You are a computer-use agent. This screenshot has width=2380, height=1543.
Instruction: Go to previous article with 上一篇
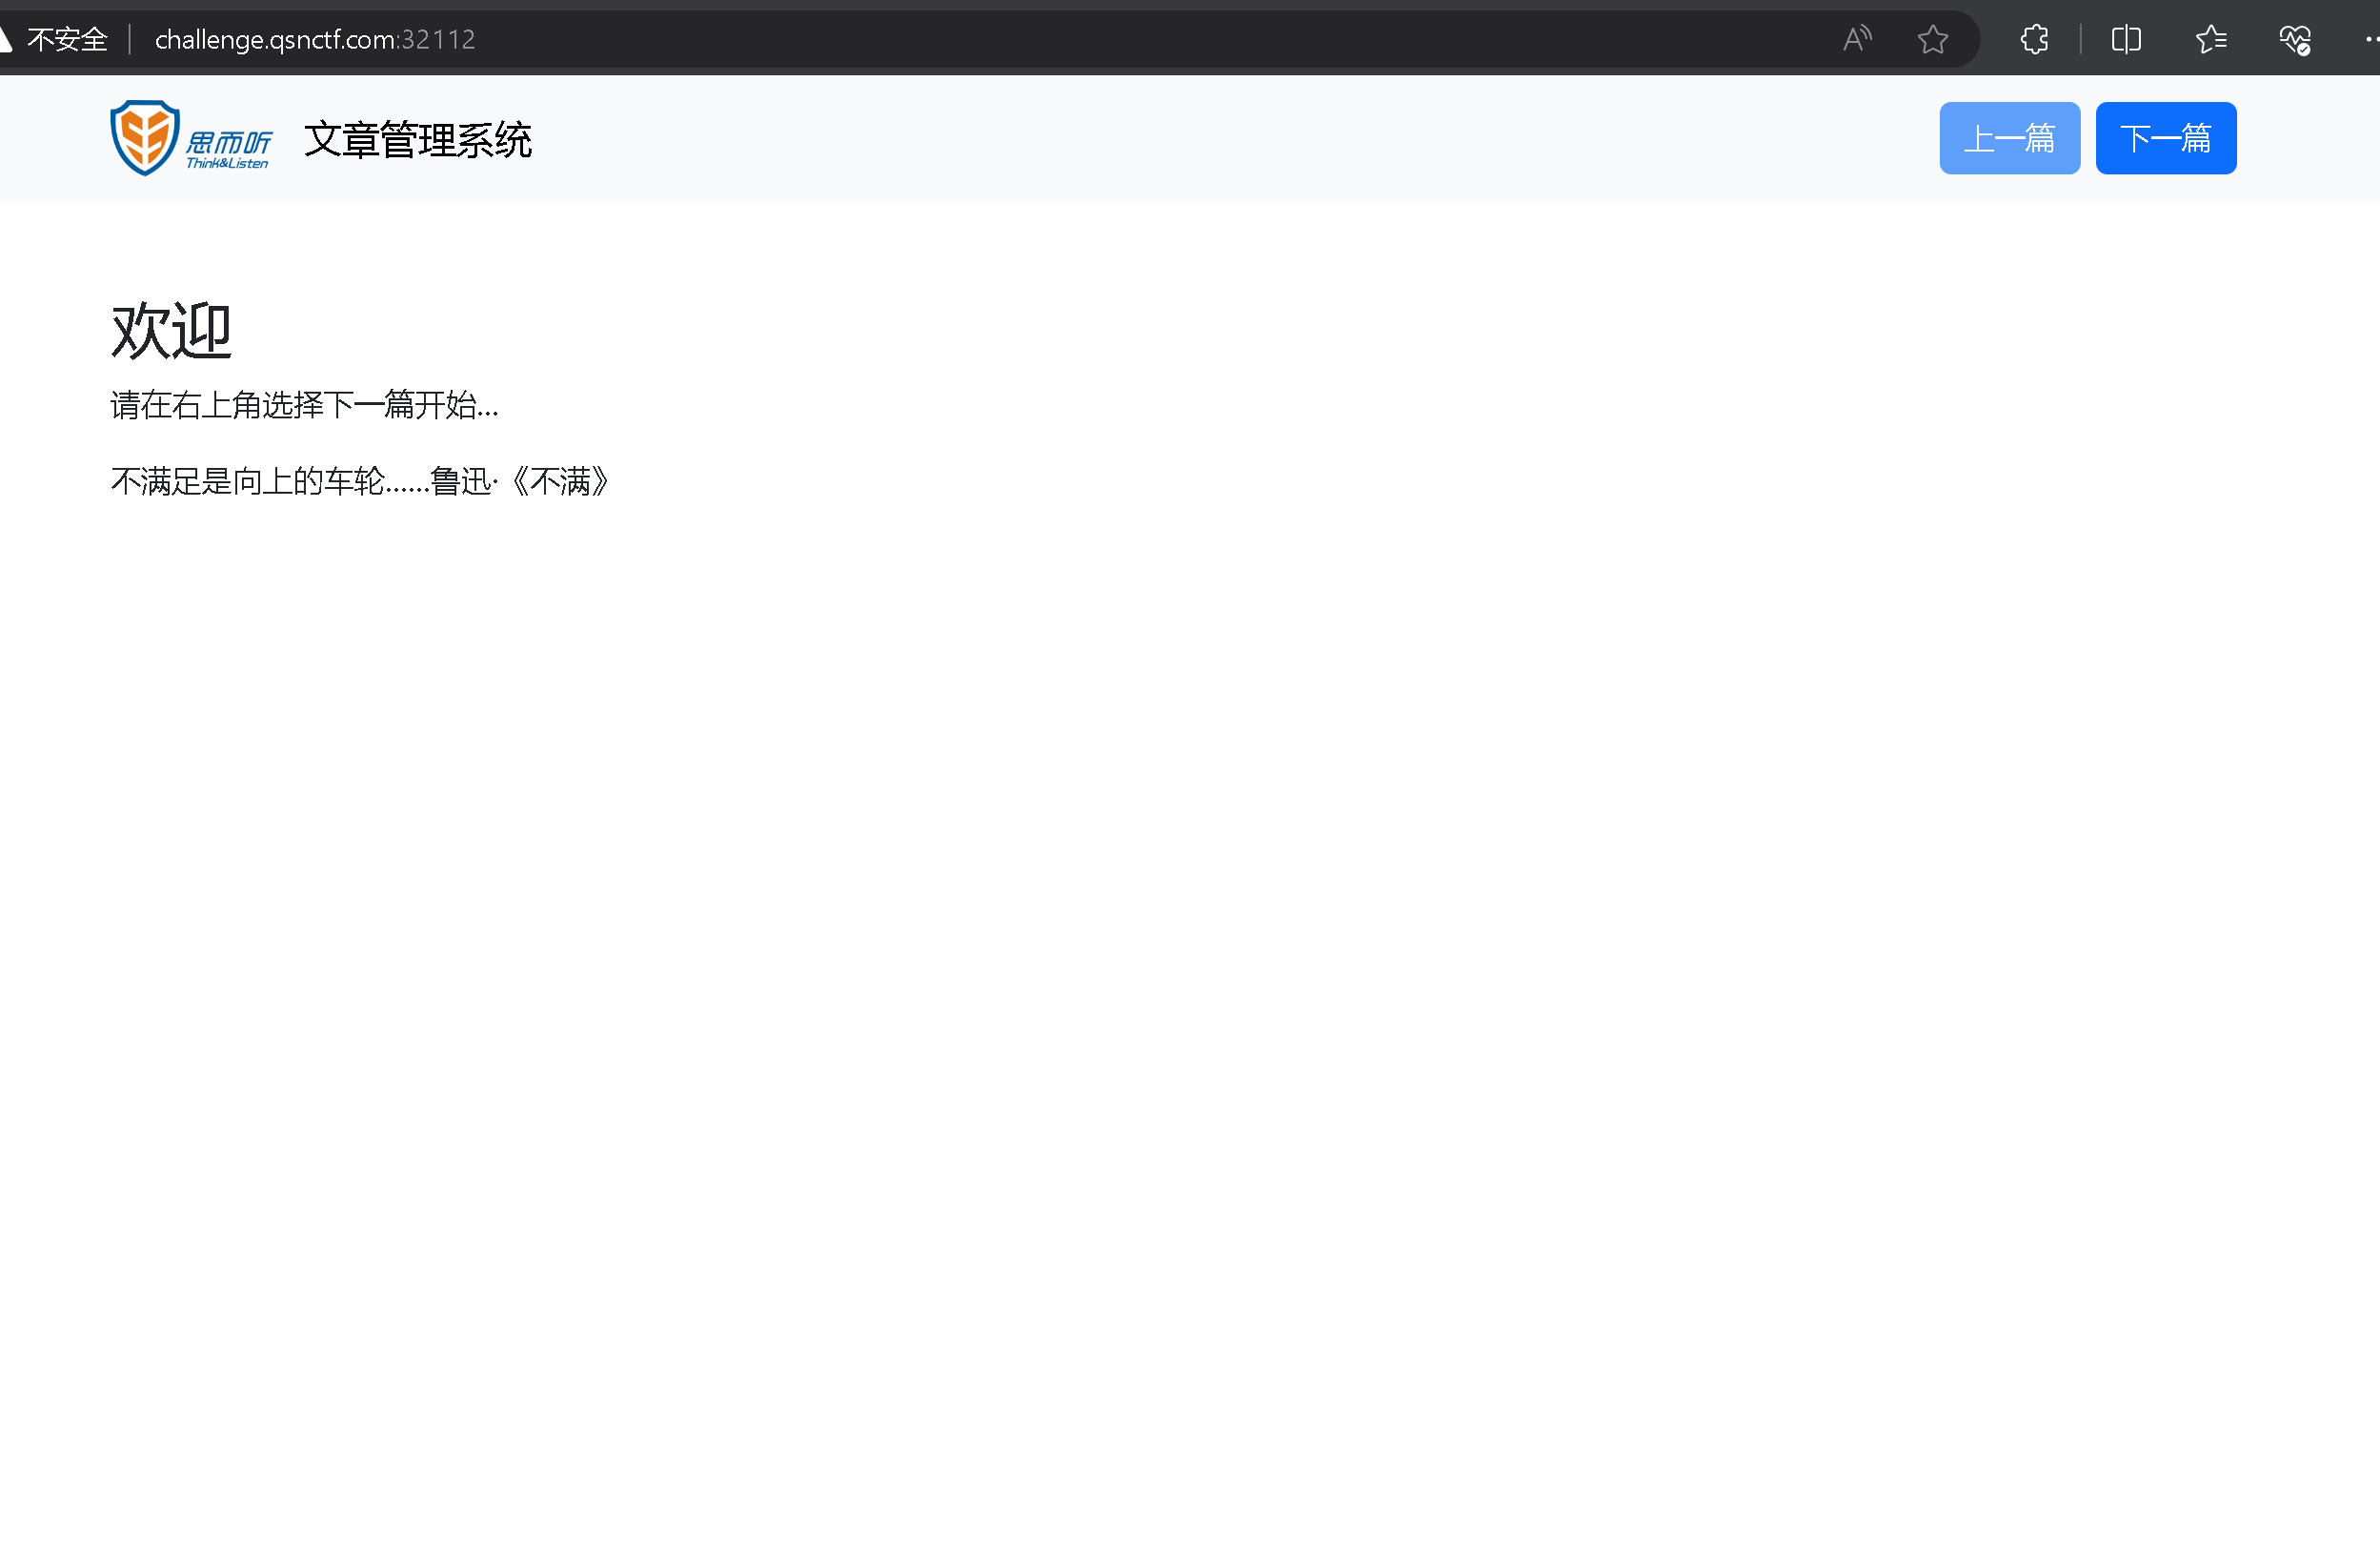coord(2009,138)
